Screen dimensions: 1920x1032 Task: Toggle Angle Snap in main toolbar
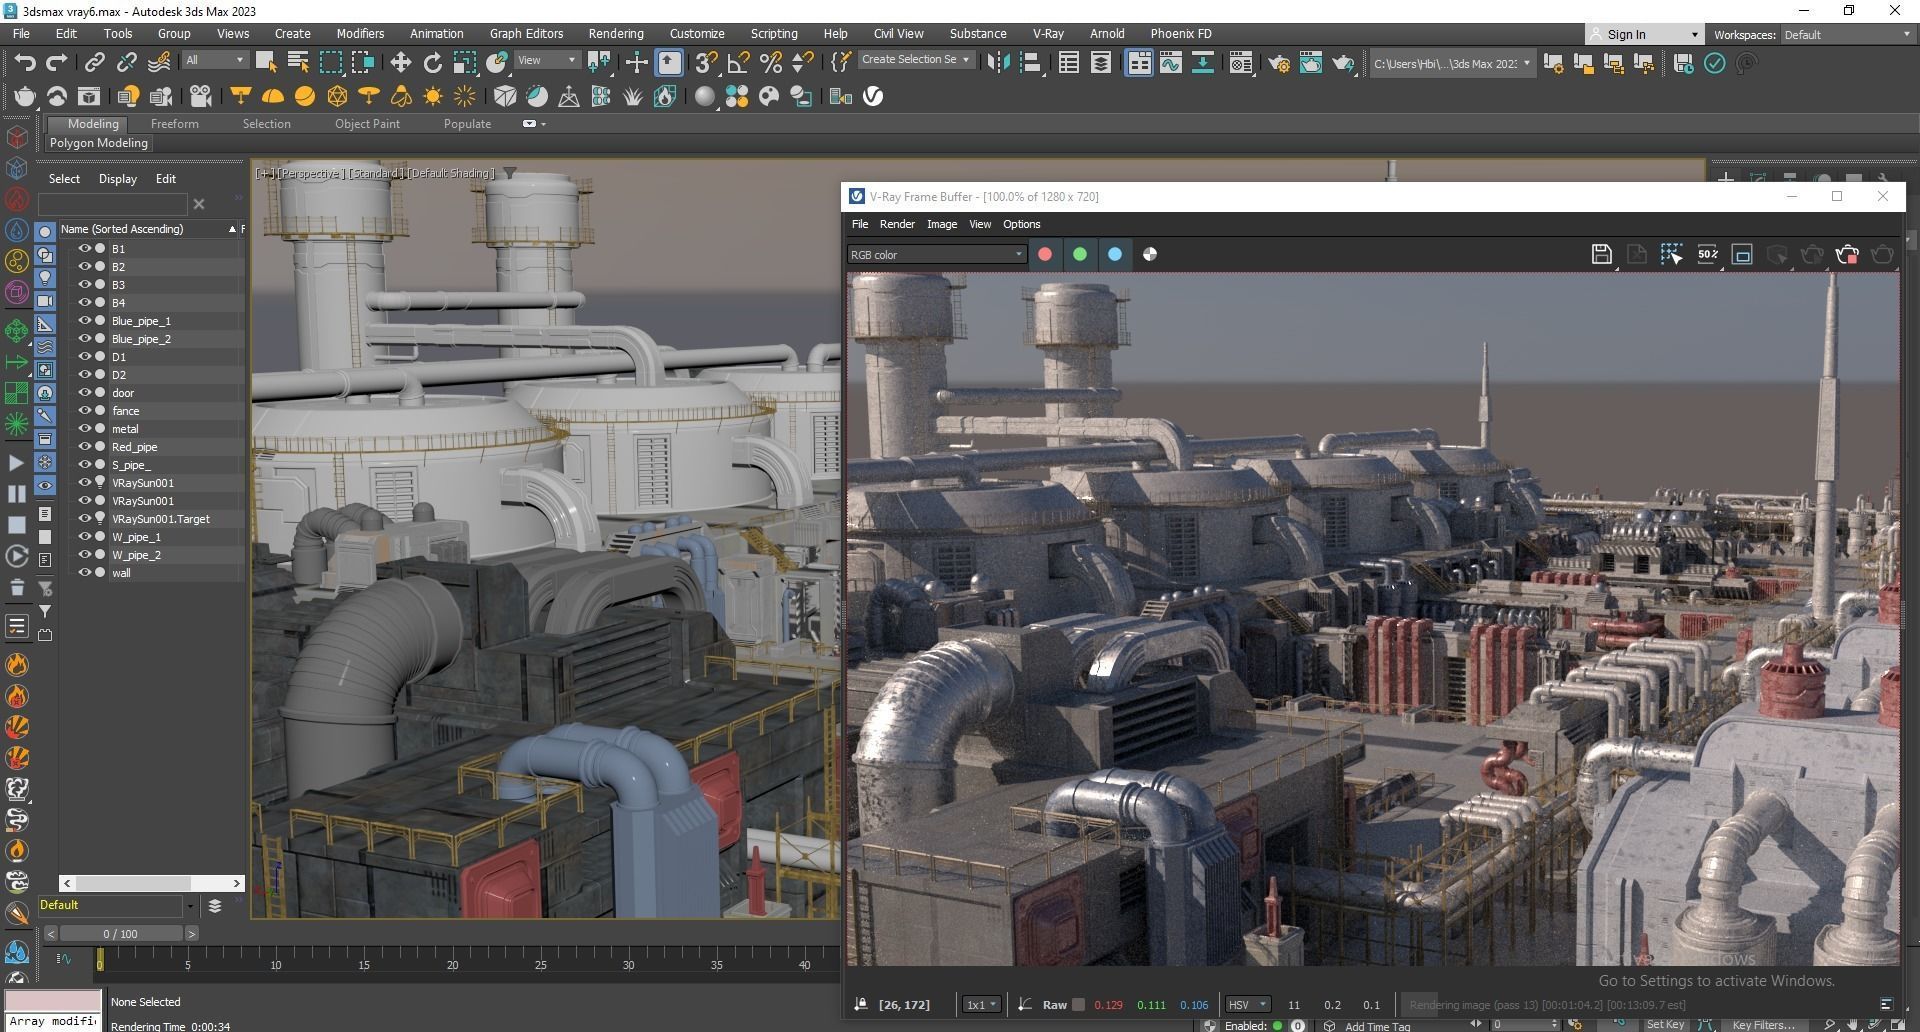(x=739, y=63)
